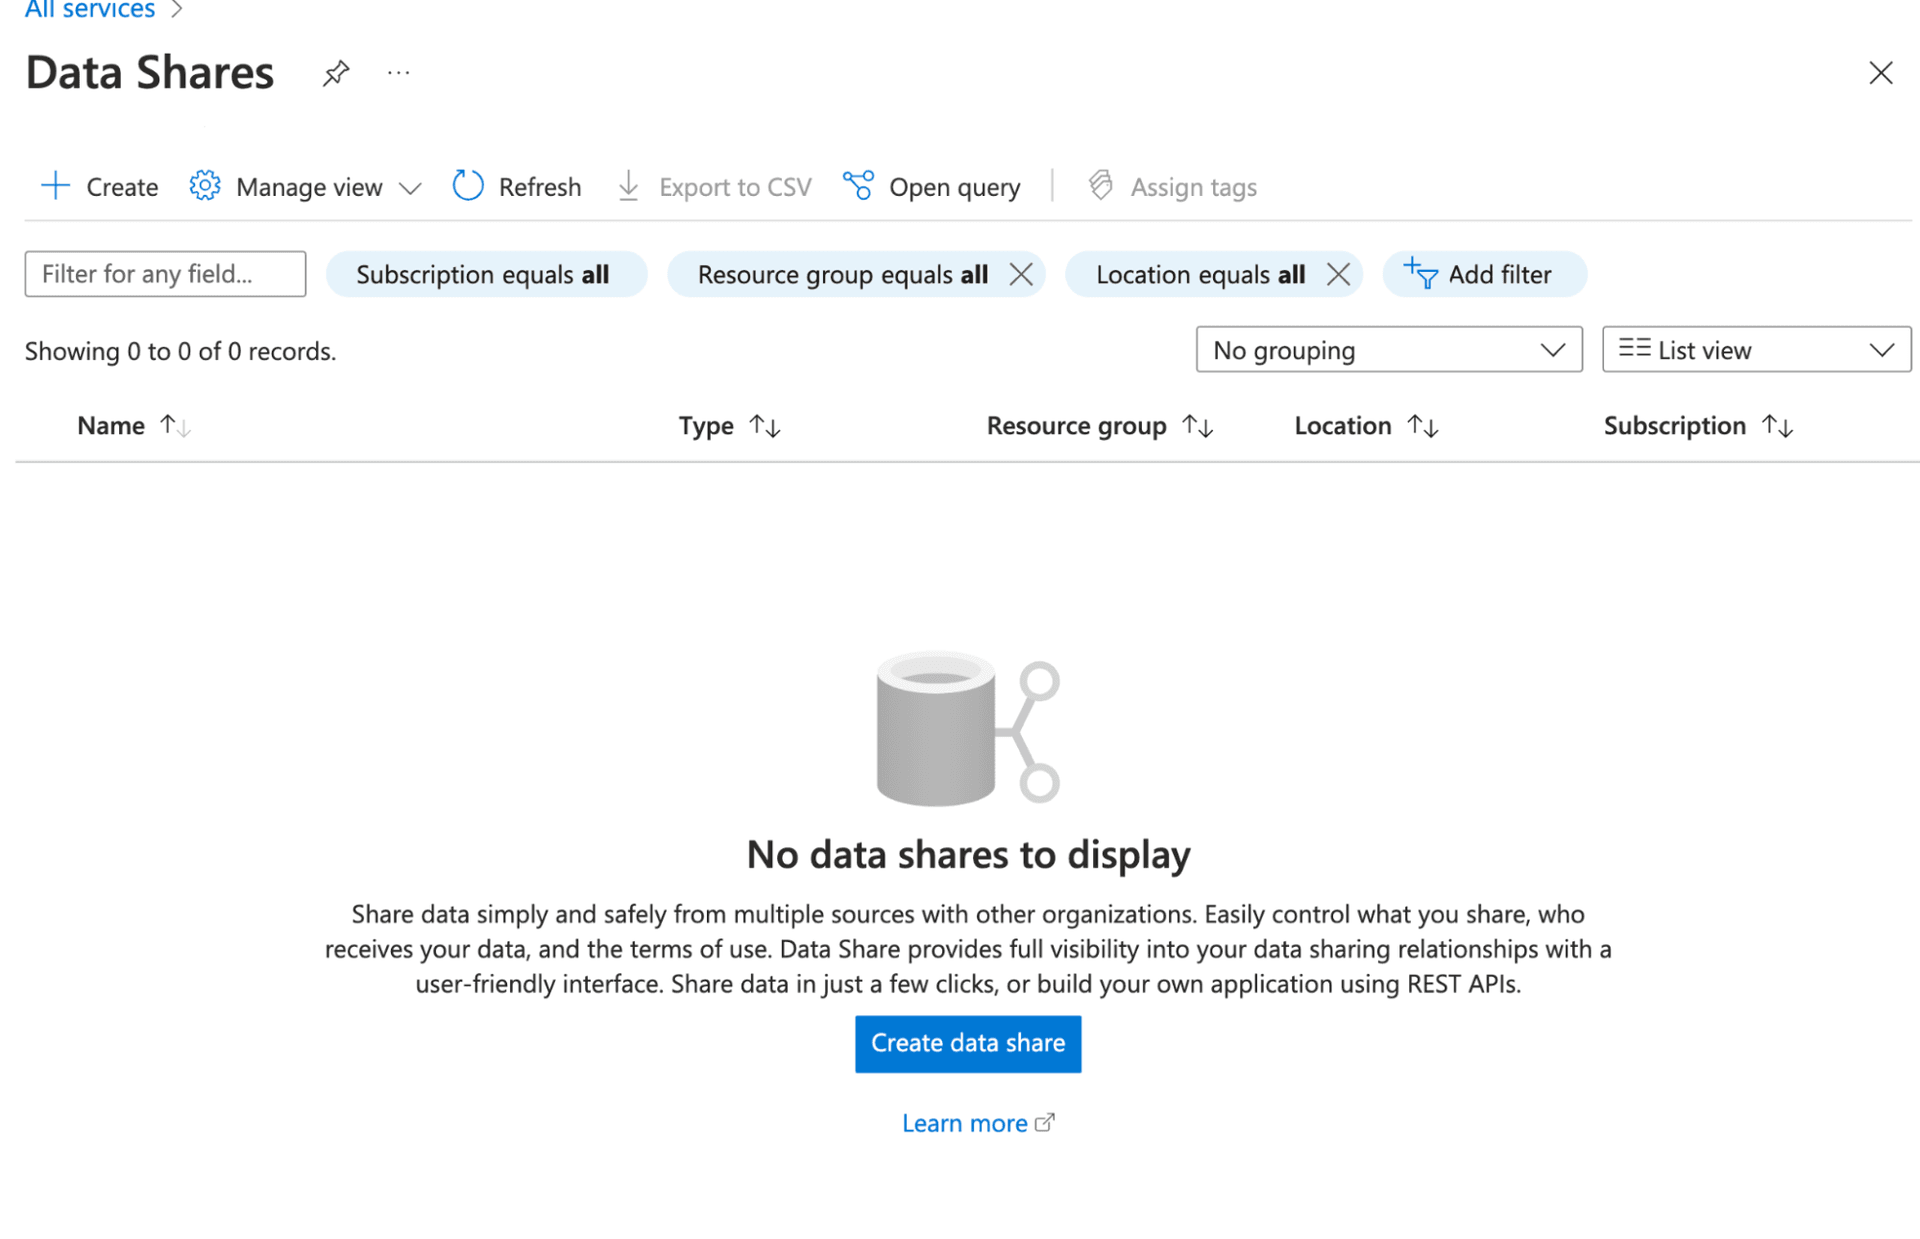Screen dimensions: 1920x1239
Task: Click the 'Showing 0 to 0 of 0 records.' text
Action: [x=180, y=351]
